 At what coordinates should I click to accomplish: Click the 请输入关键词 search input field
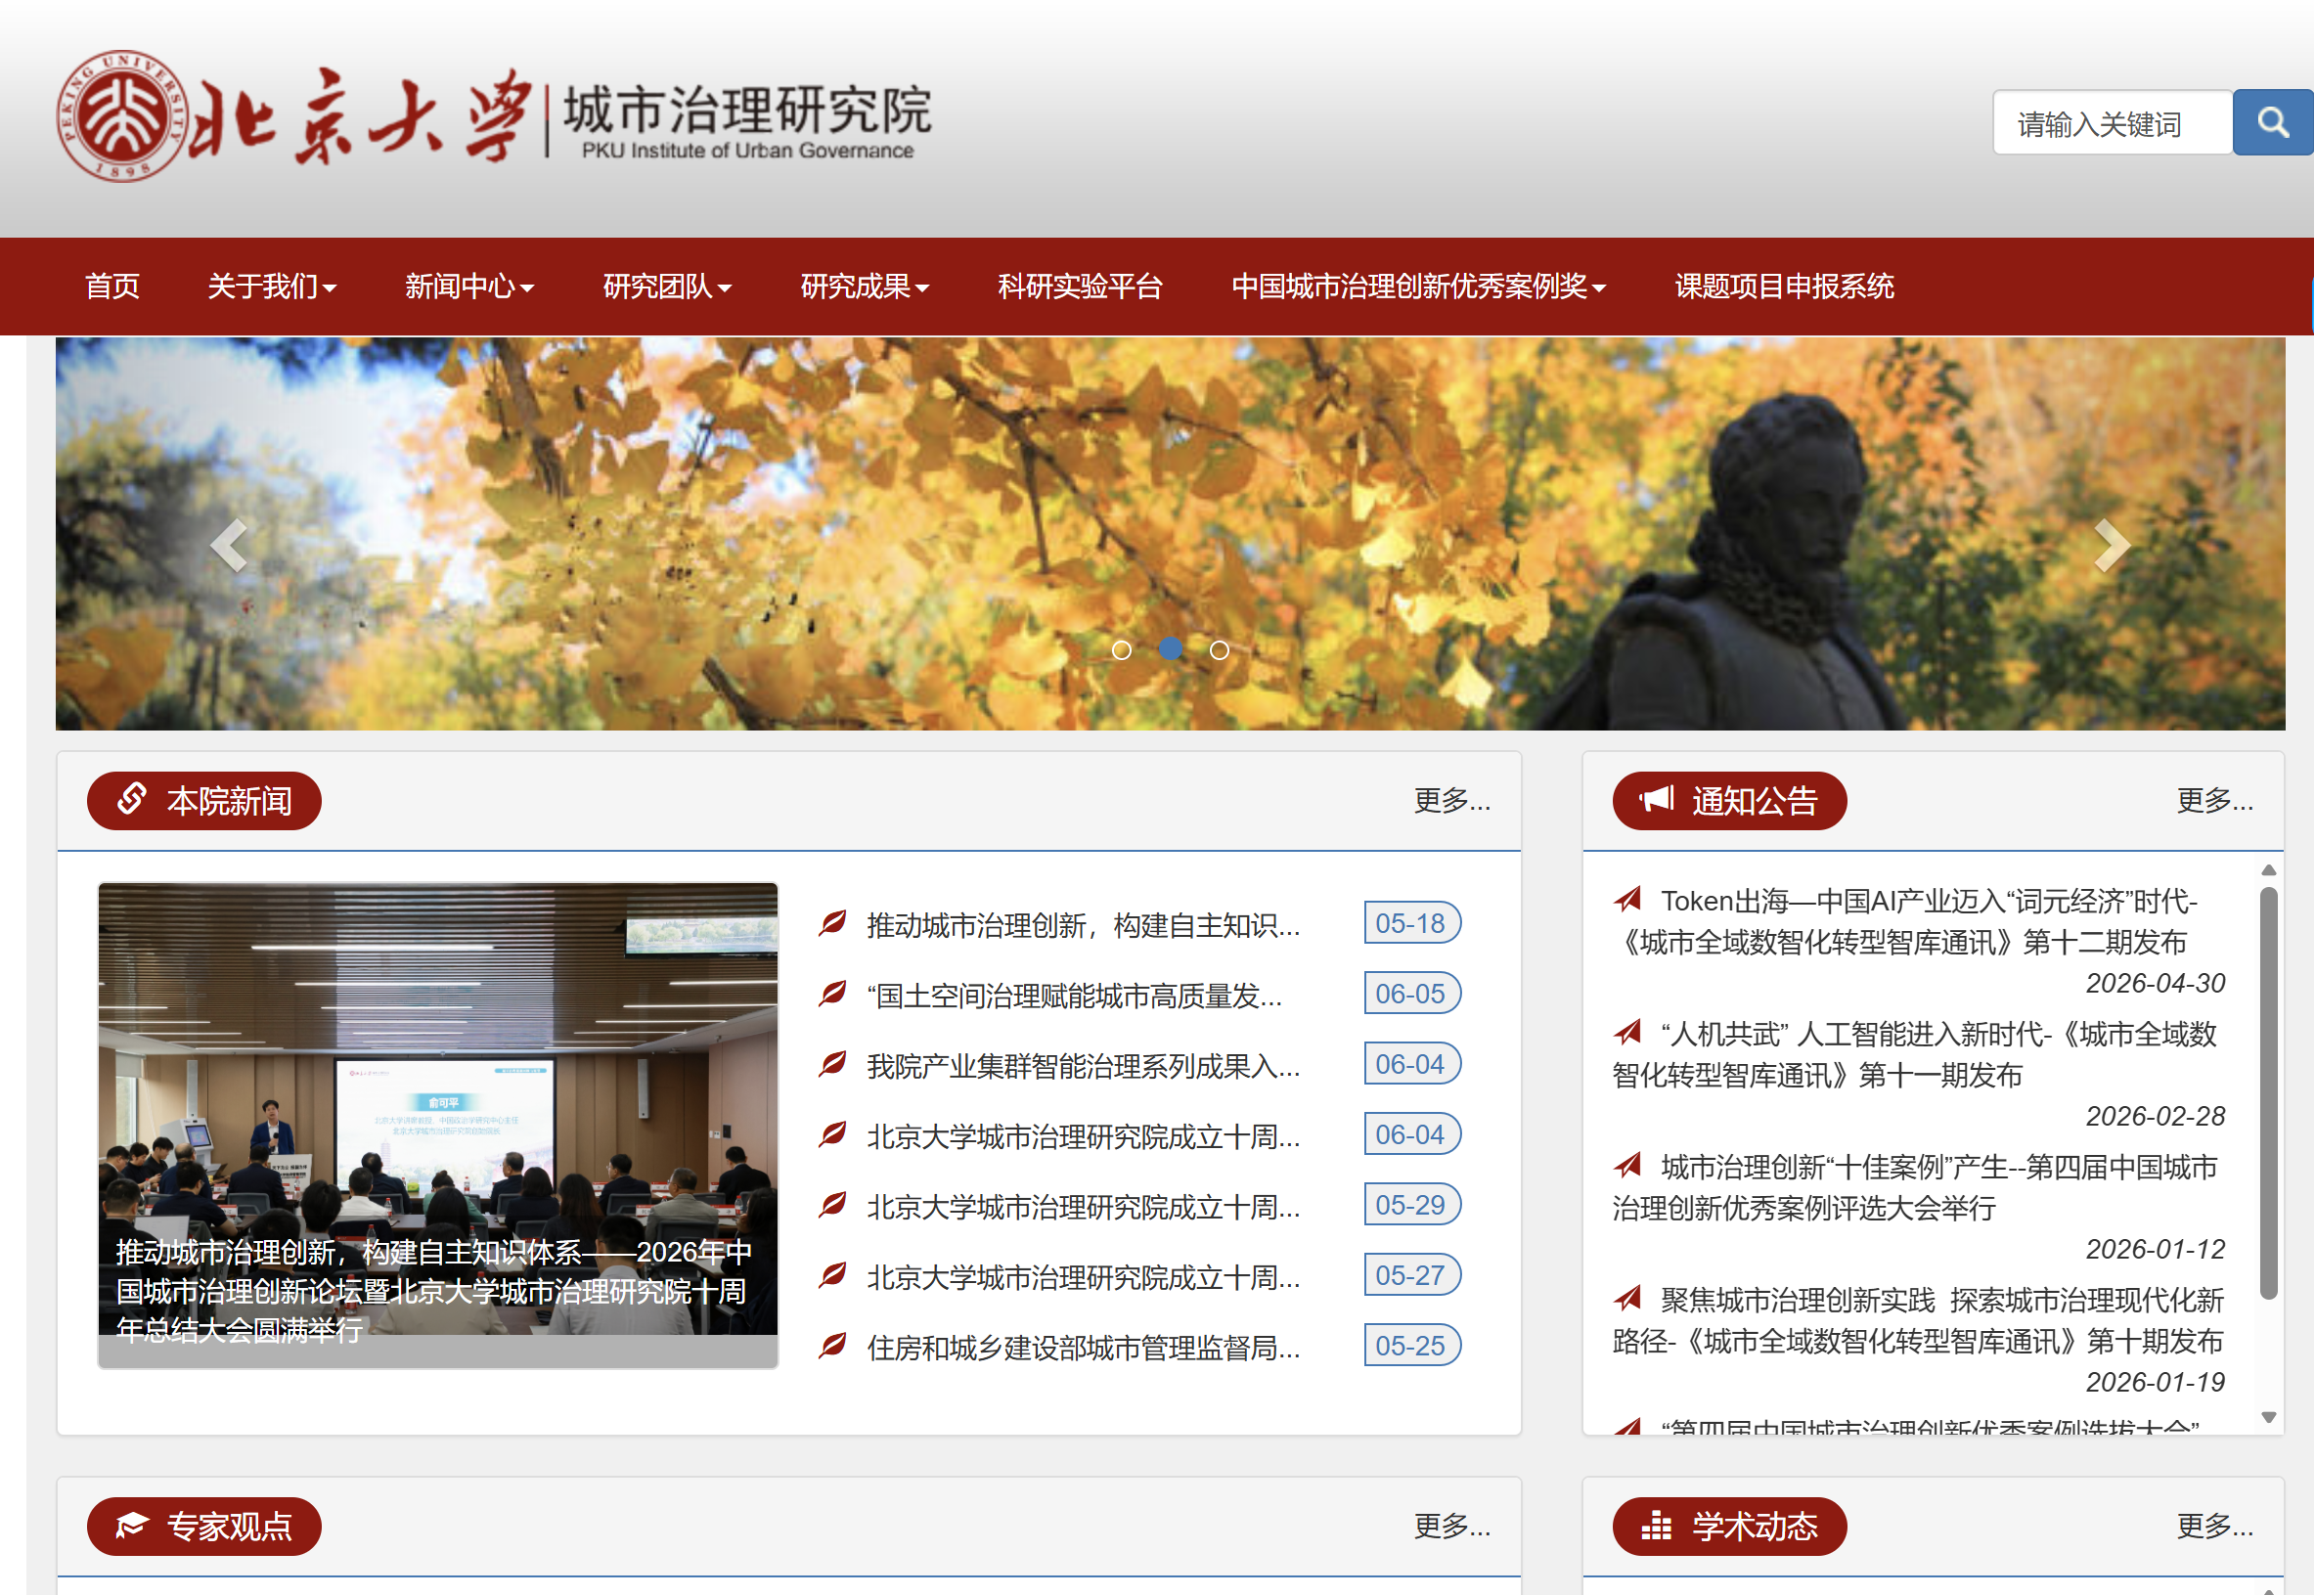coord(2113,123)
